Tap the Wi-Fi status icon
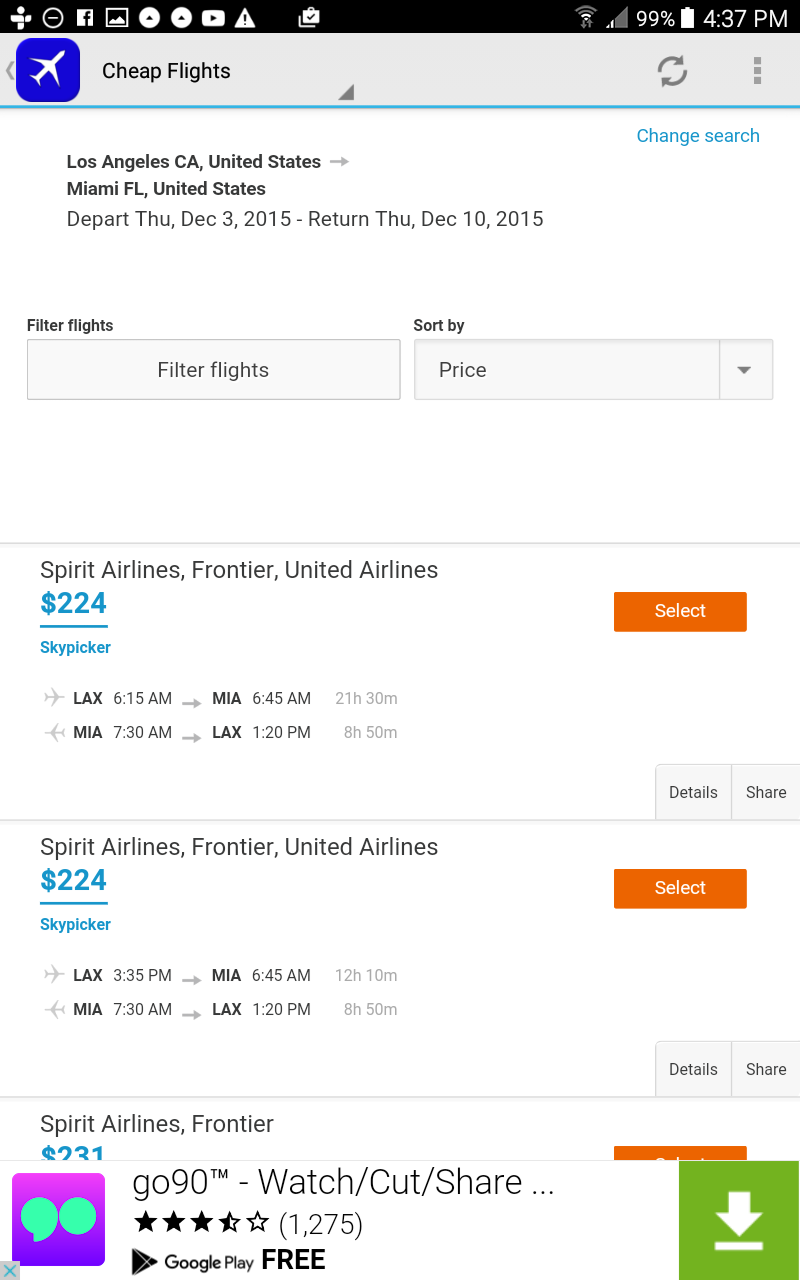This screenshot has height=1280, width=800. 584,17
